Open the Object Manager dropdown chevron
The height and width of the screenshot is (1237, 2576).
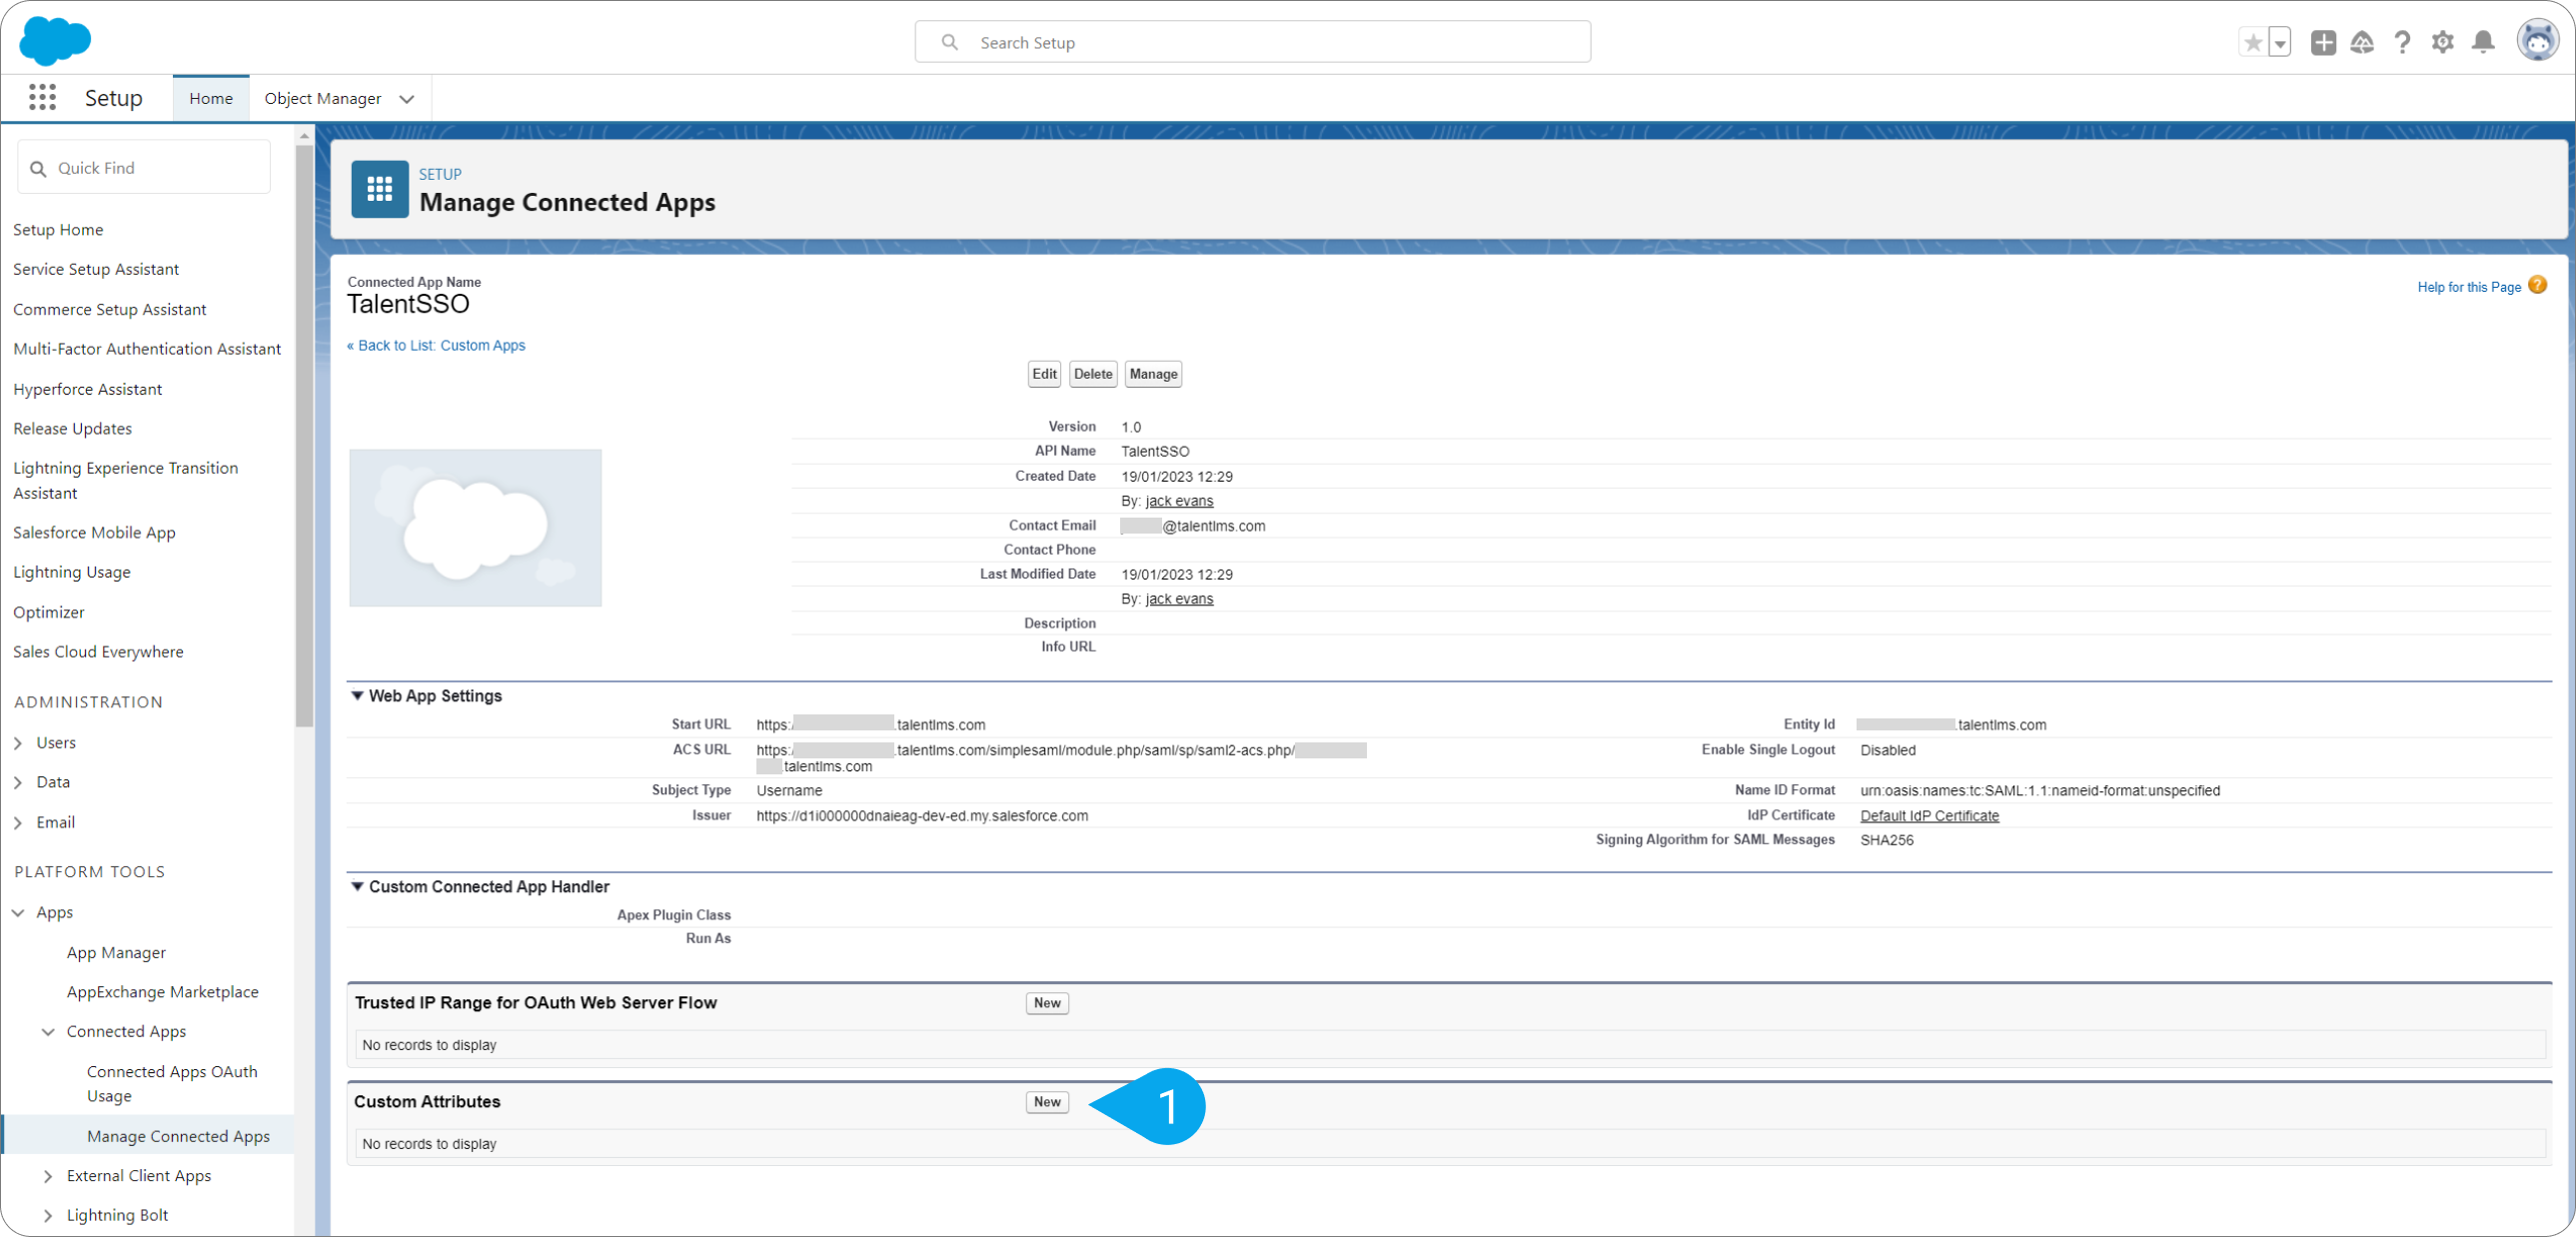[x=407, y=98]
